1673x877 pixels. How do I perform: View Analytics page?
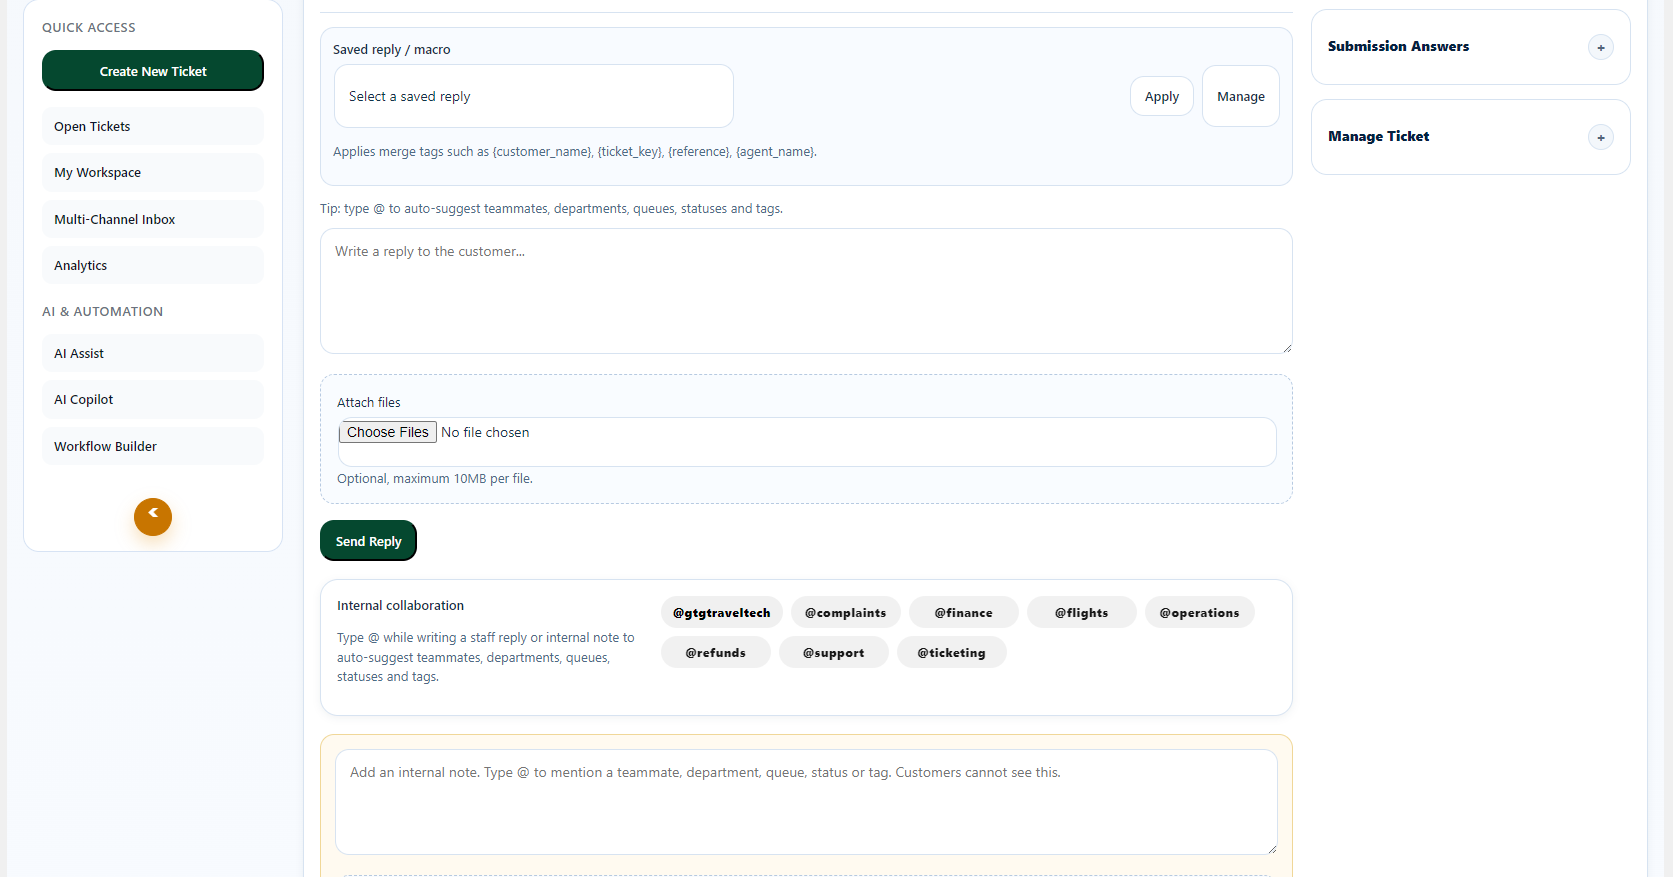[153, 265]
